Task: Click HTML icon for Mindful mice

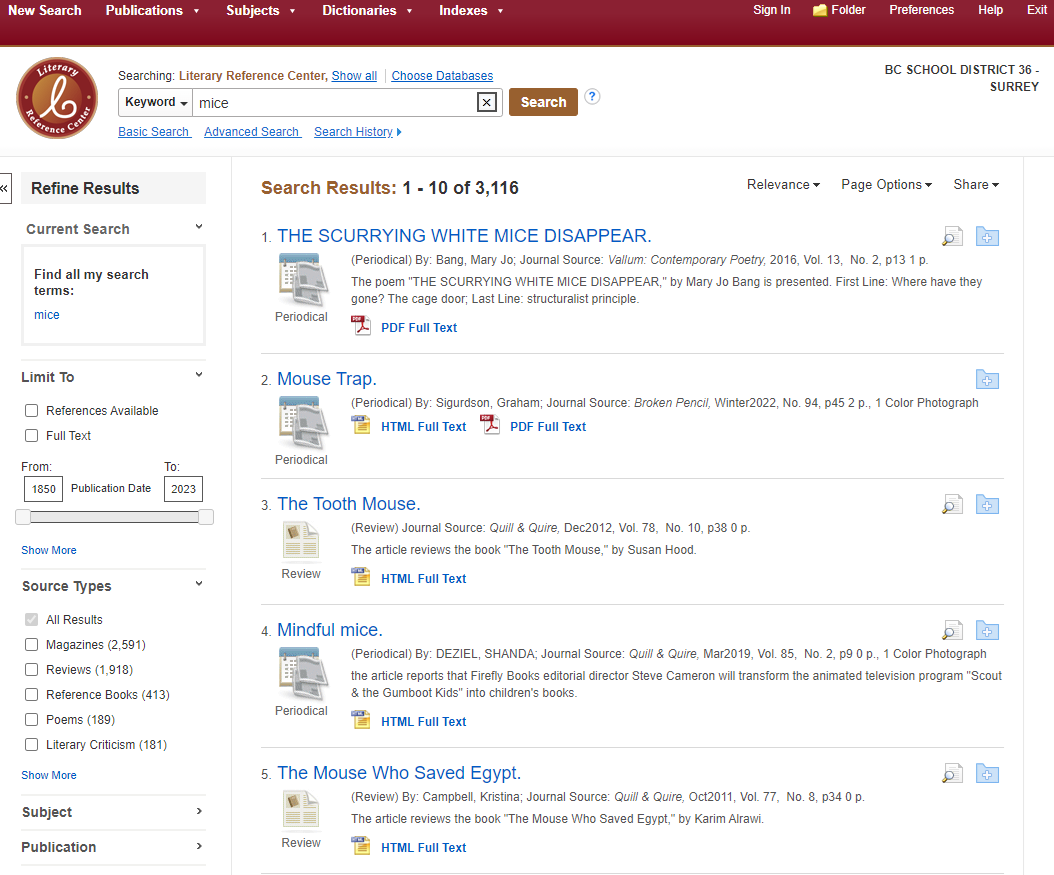Action: point(361,720)
